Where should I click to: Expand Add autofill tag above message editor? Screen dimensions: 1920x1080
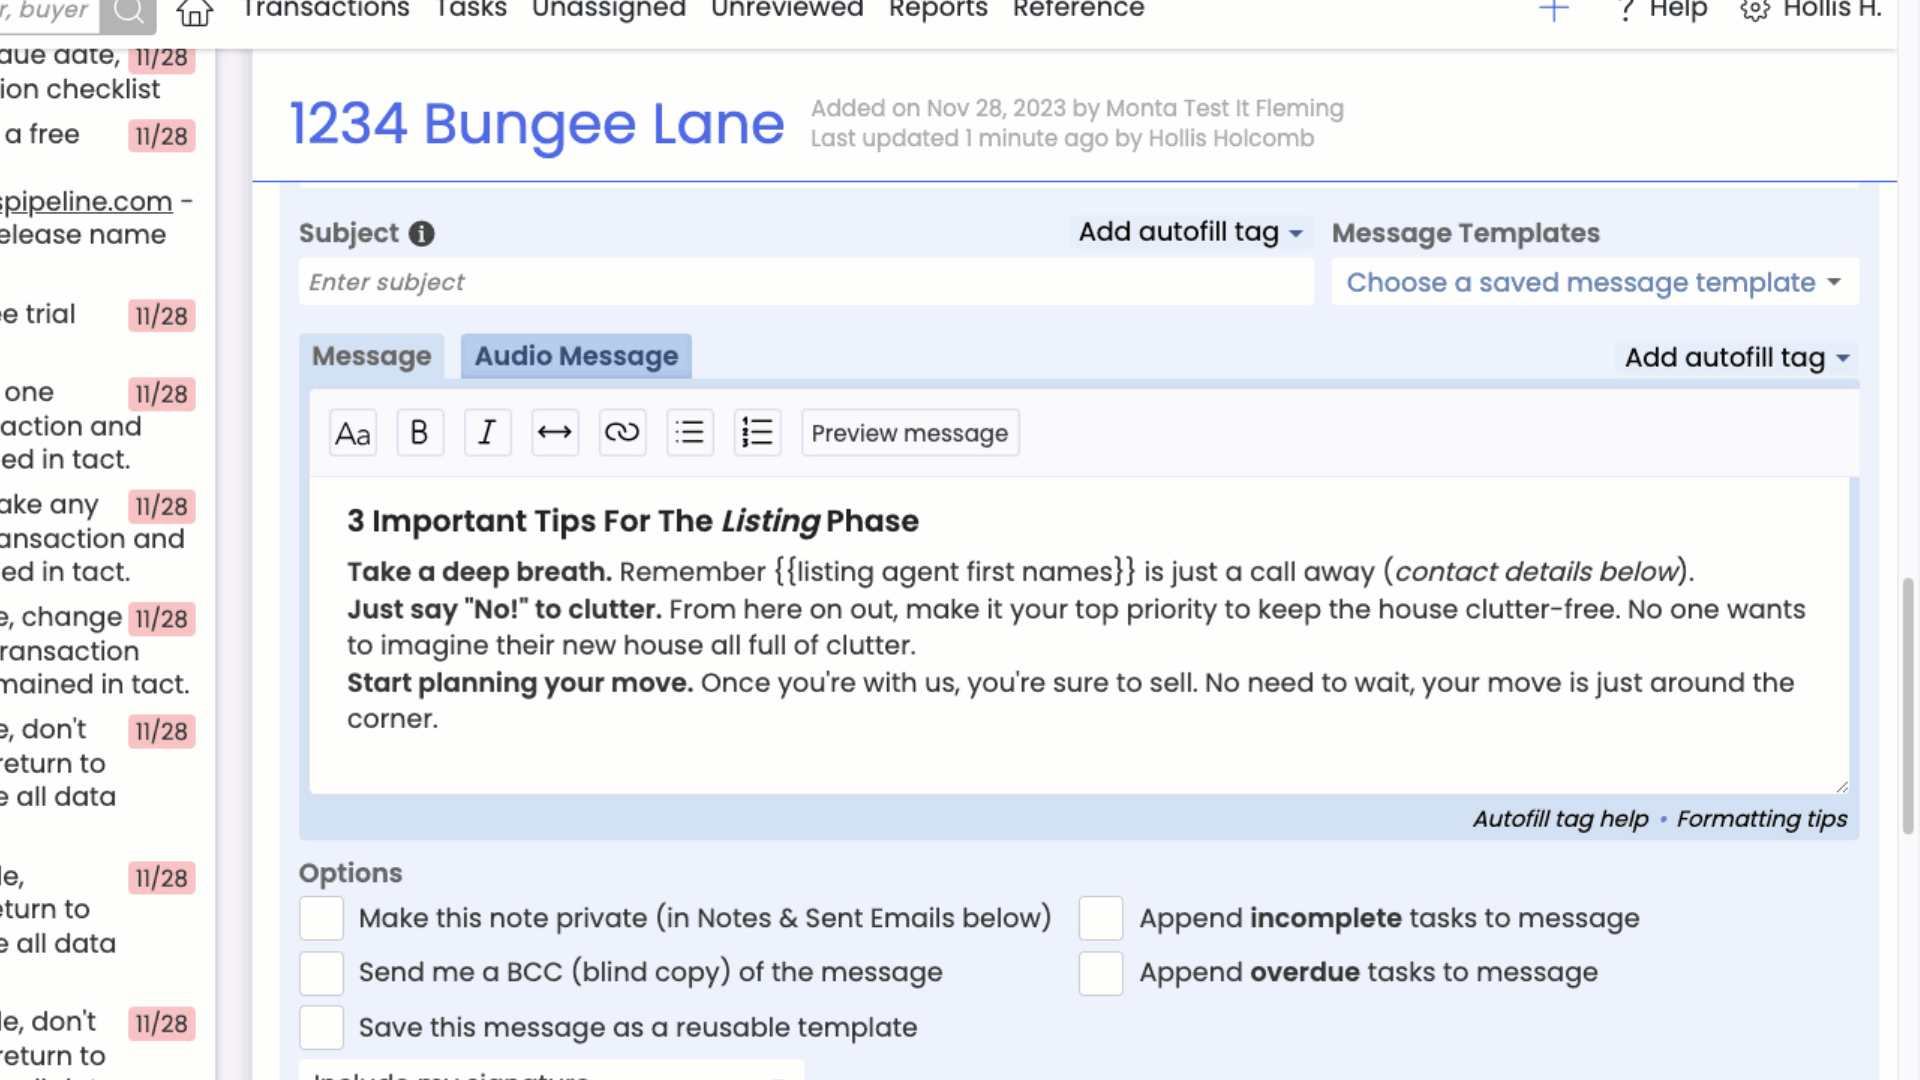[1736, 358]
